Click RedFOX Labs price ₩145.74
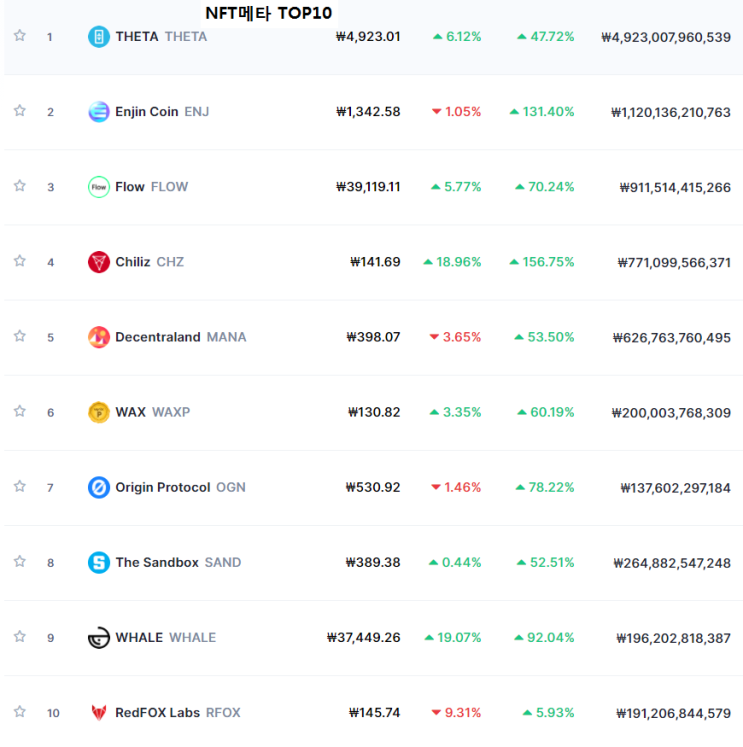 374,713
